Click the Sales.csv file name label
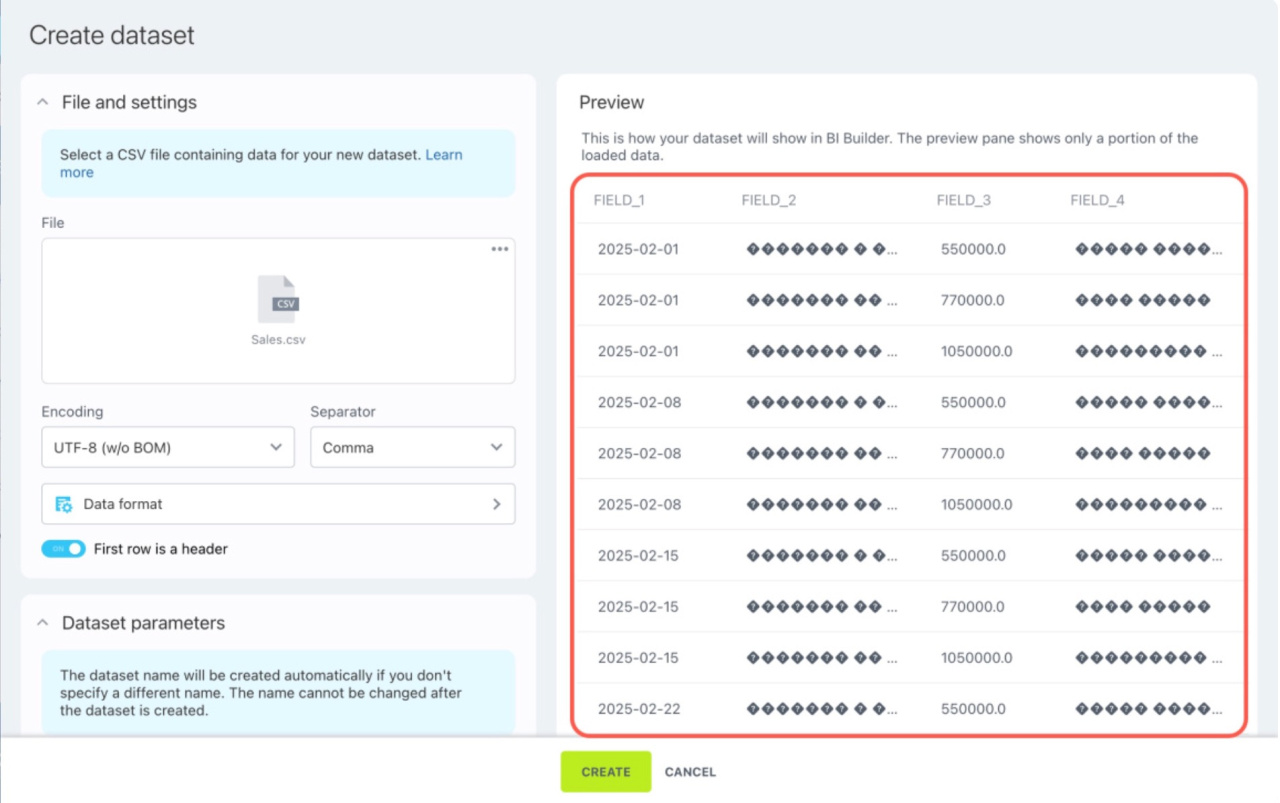This screenshot has height=803, width=1280. click(278, 339)
